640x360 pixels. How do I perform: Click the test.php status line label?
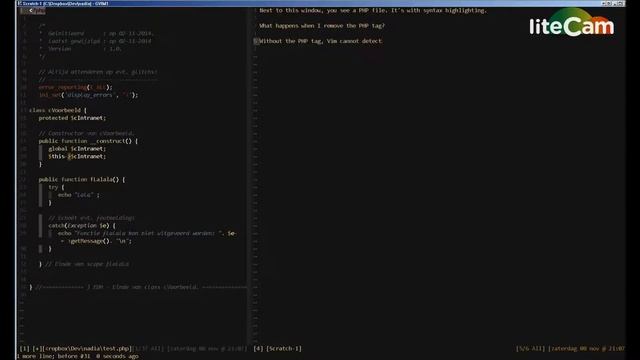(76, 349)
